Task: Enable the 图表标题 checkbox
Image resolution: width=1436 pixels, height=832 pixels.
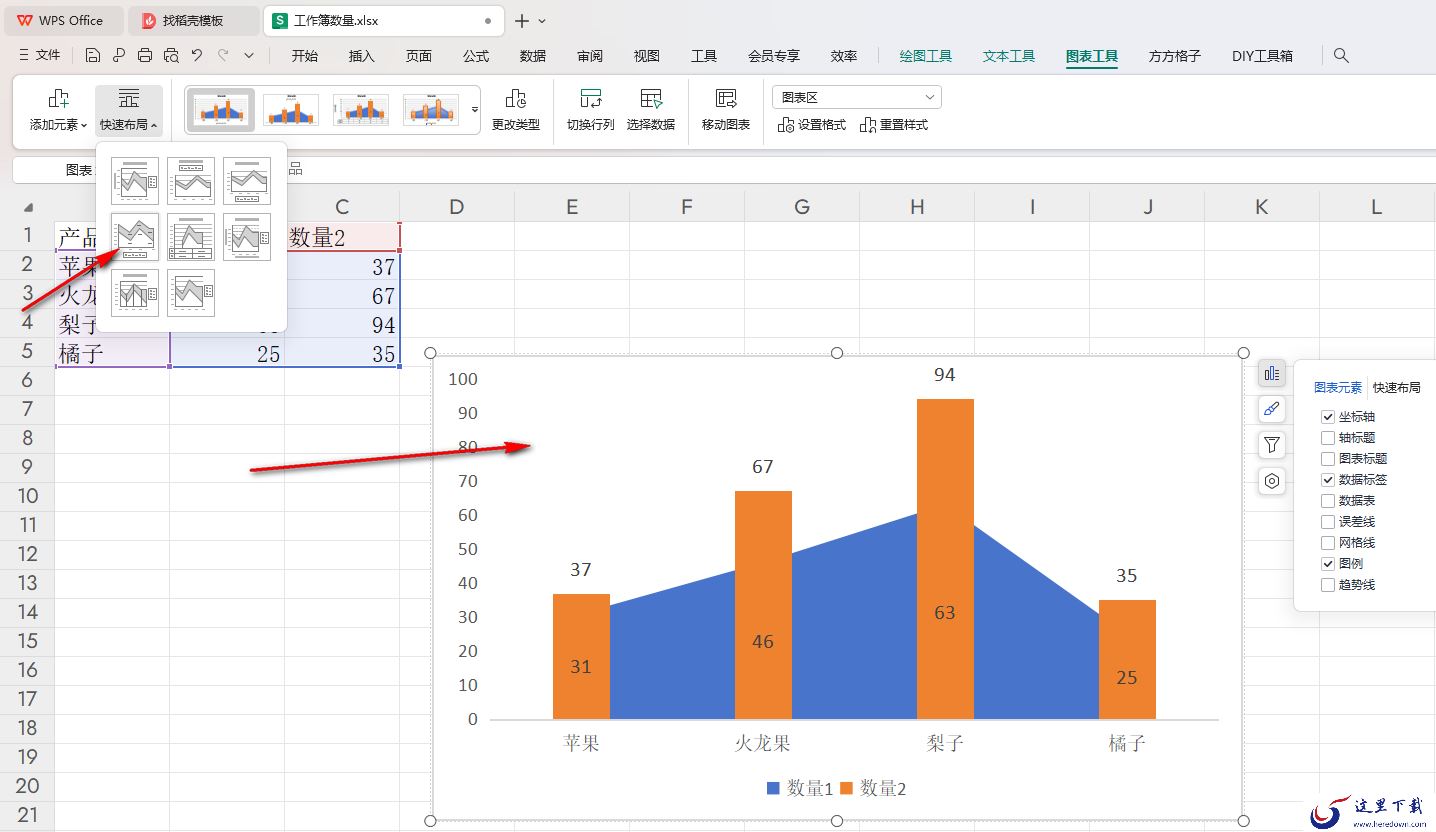Action: click(1328, 459)
